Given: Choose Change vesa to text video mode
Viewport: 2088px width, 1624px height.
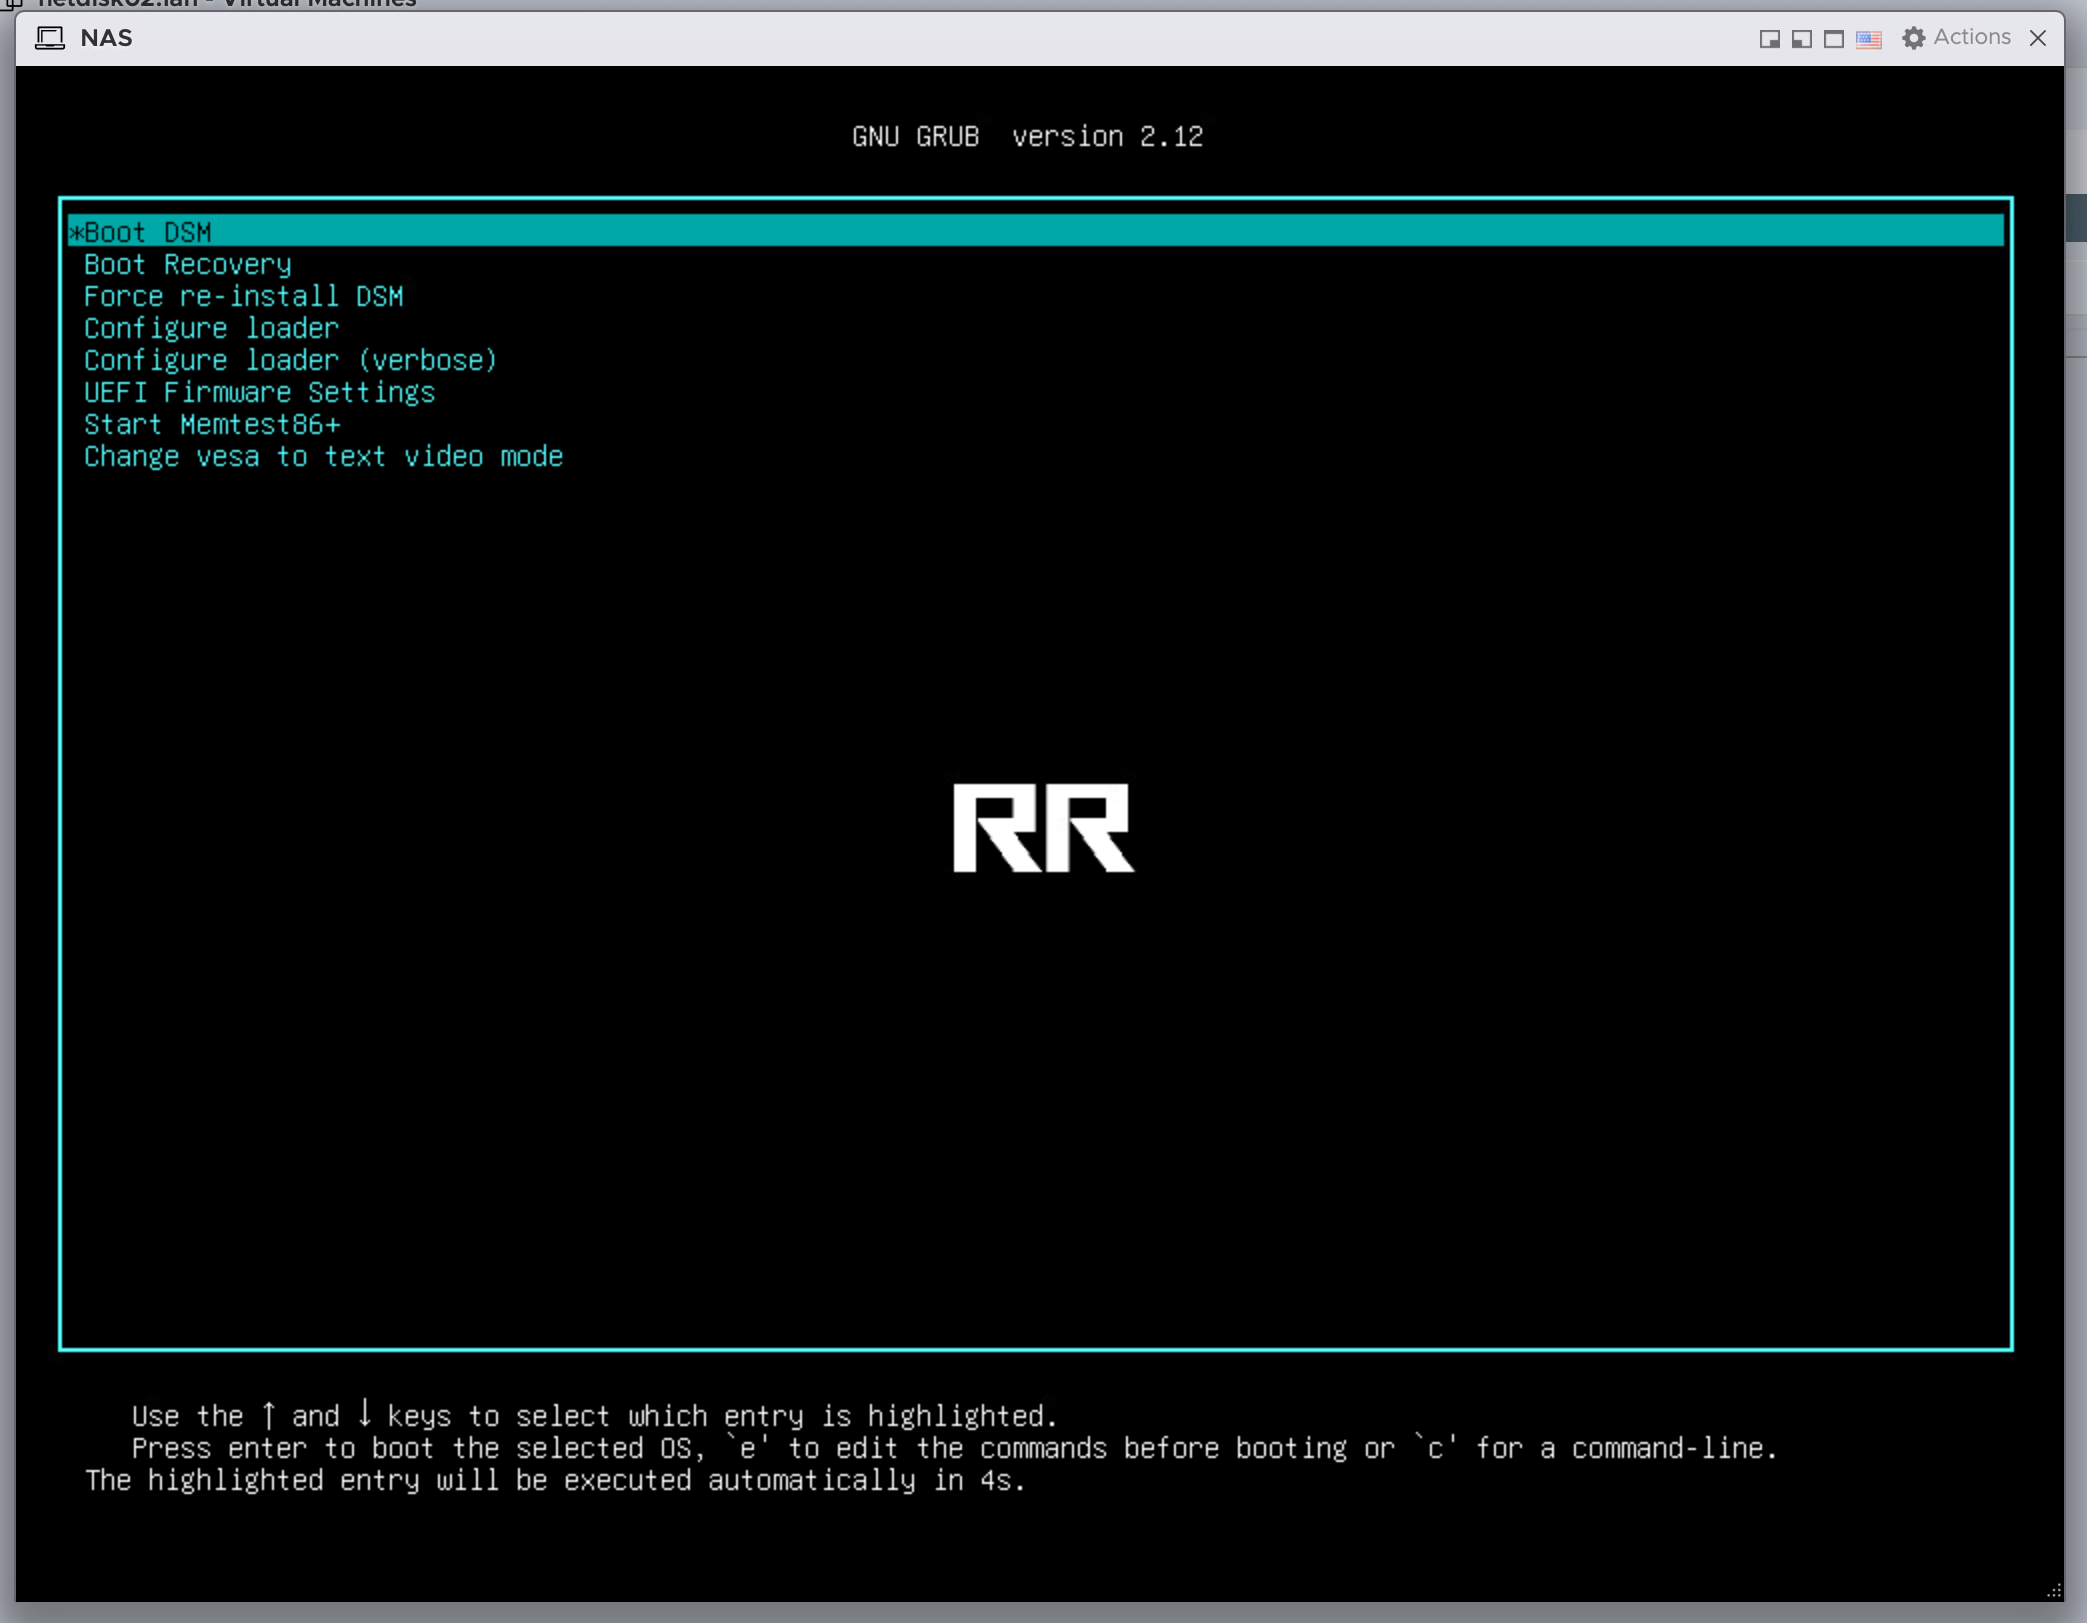Looking at the screenshot, I should tap(324, 457).
